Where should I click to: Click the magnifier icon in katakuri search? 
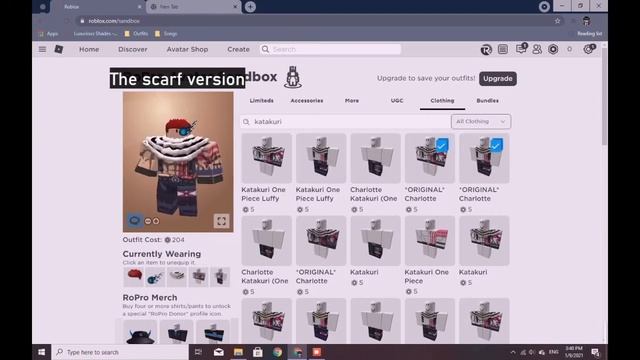246,122
